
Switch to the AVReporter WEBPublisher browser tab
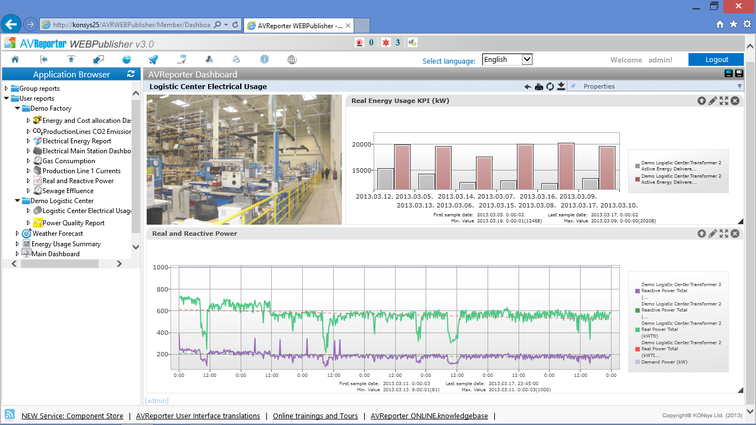click(299, 26)
